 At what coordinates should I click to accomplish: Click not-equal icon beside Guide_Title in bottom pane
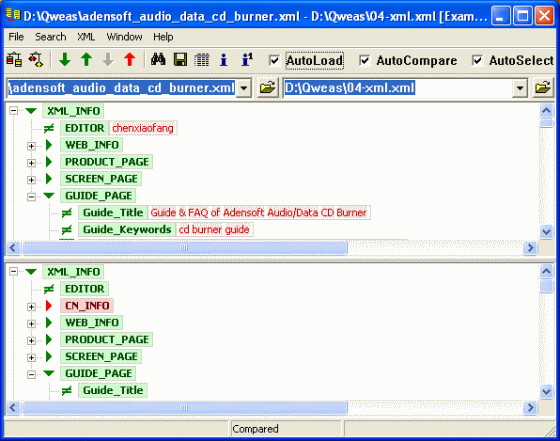pos(67,391)
